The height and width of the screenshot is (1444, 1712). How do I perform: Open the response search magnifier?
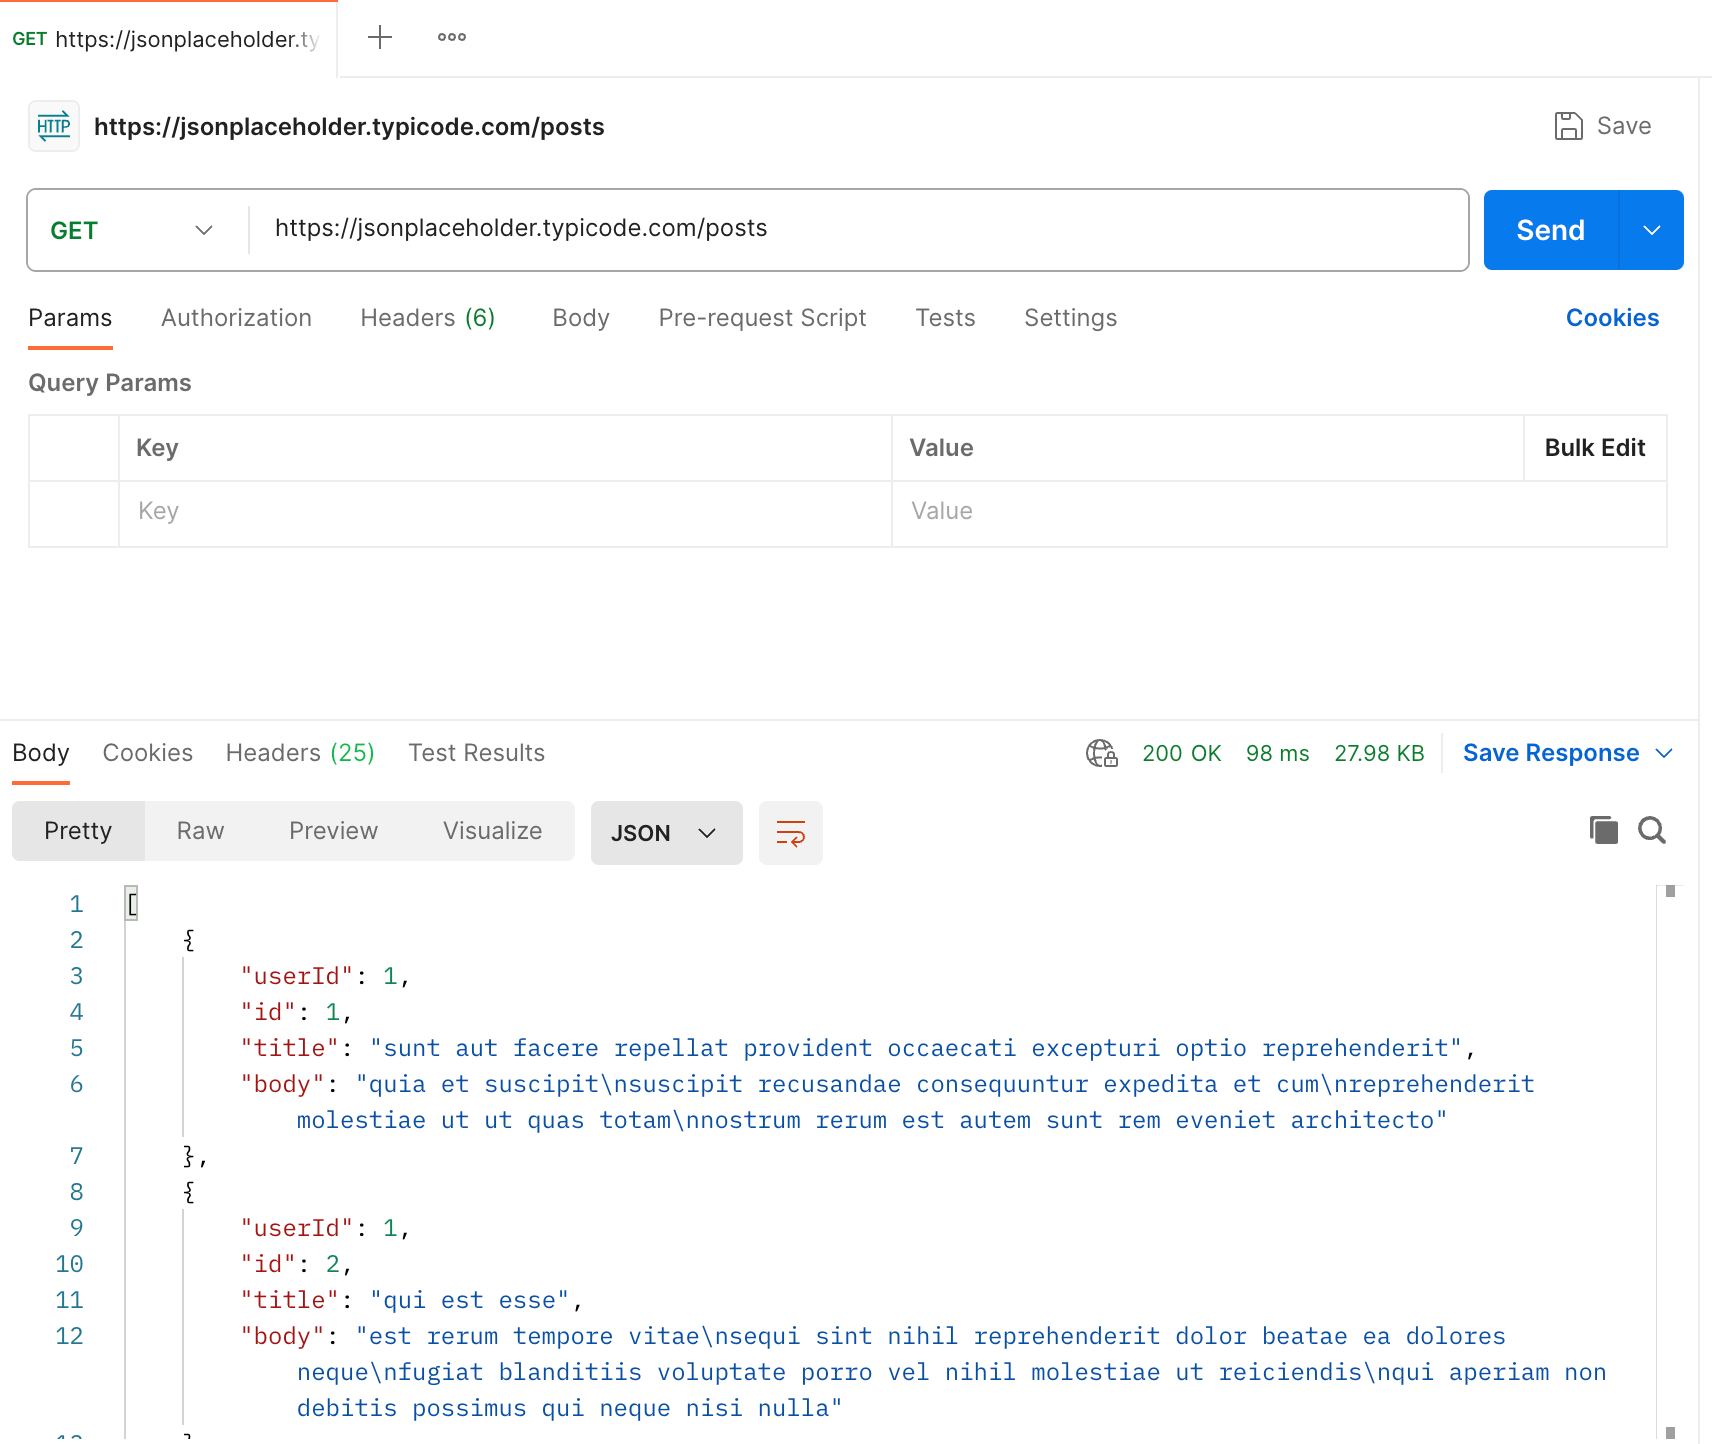[1652, 830]
